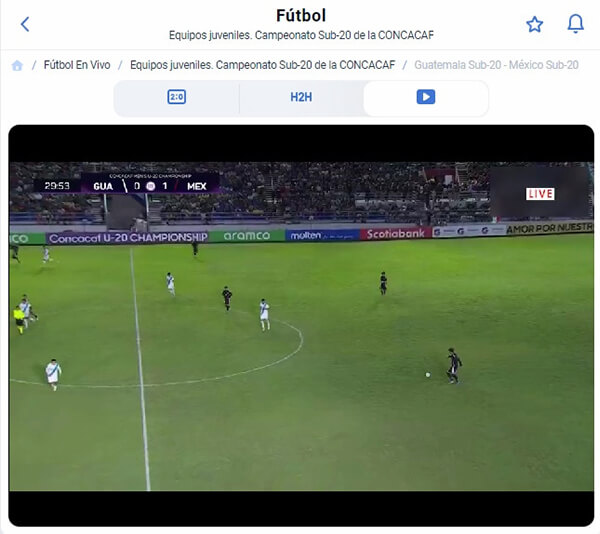Screen dimensions: 600x534
Task: Click the LIVE badge on the video
Action: (540, 194)
